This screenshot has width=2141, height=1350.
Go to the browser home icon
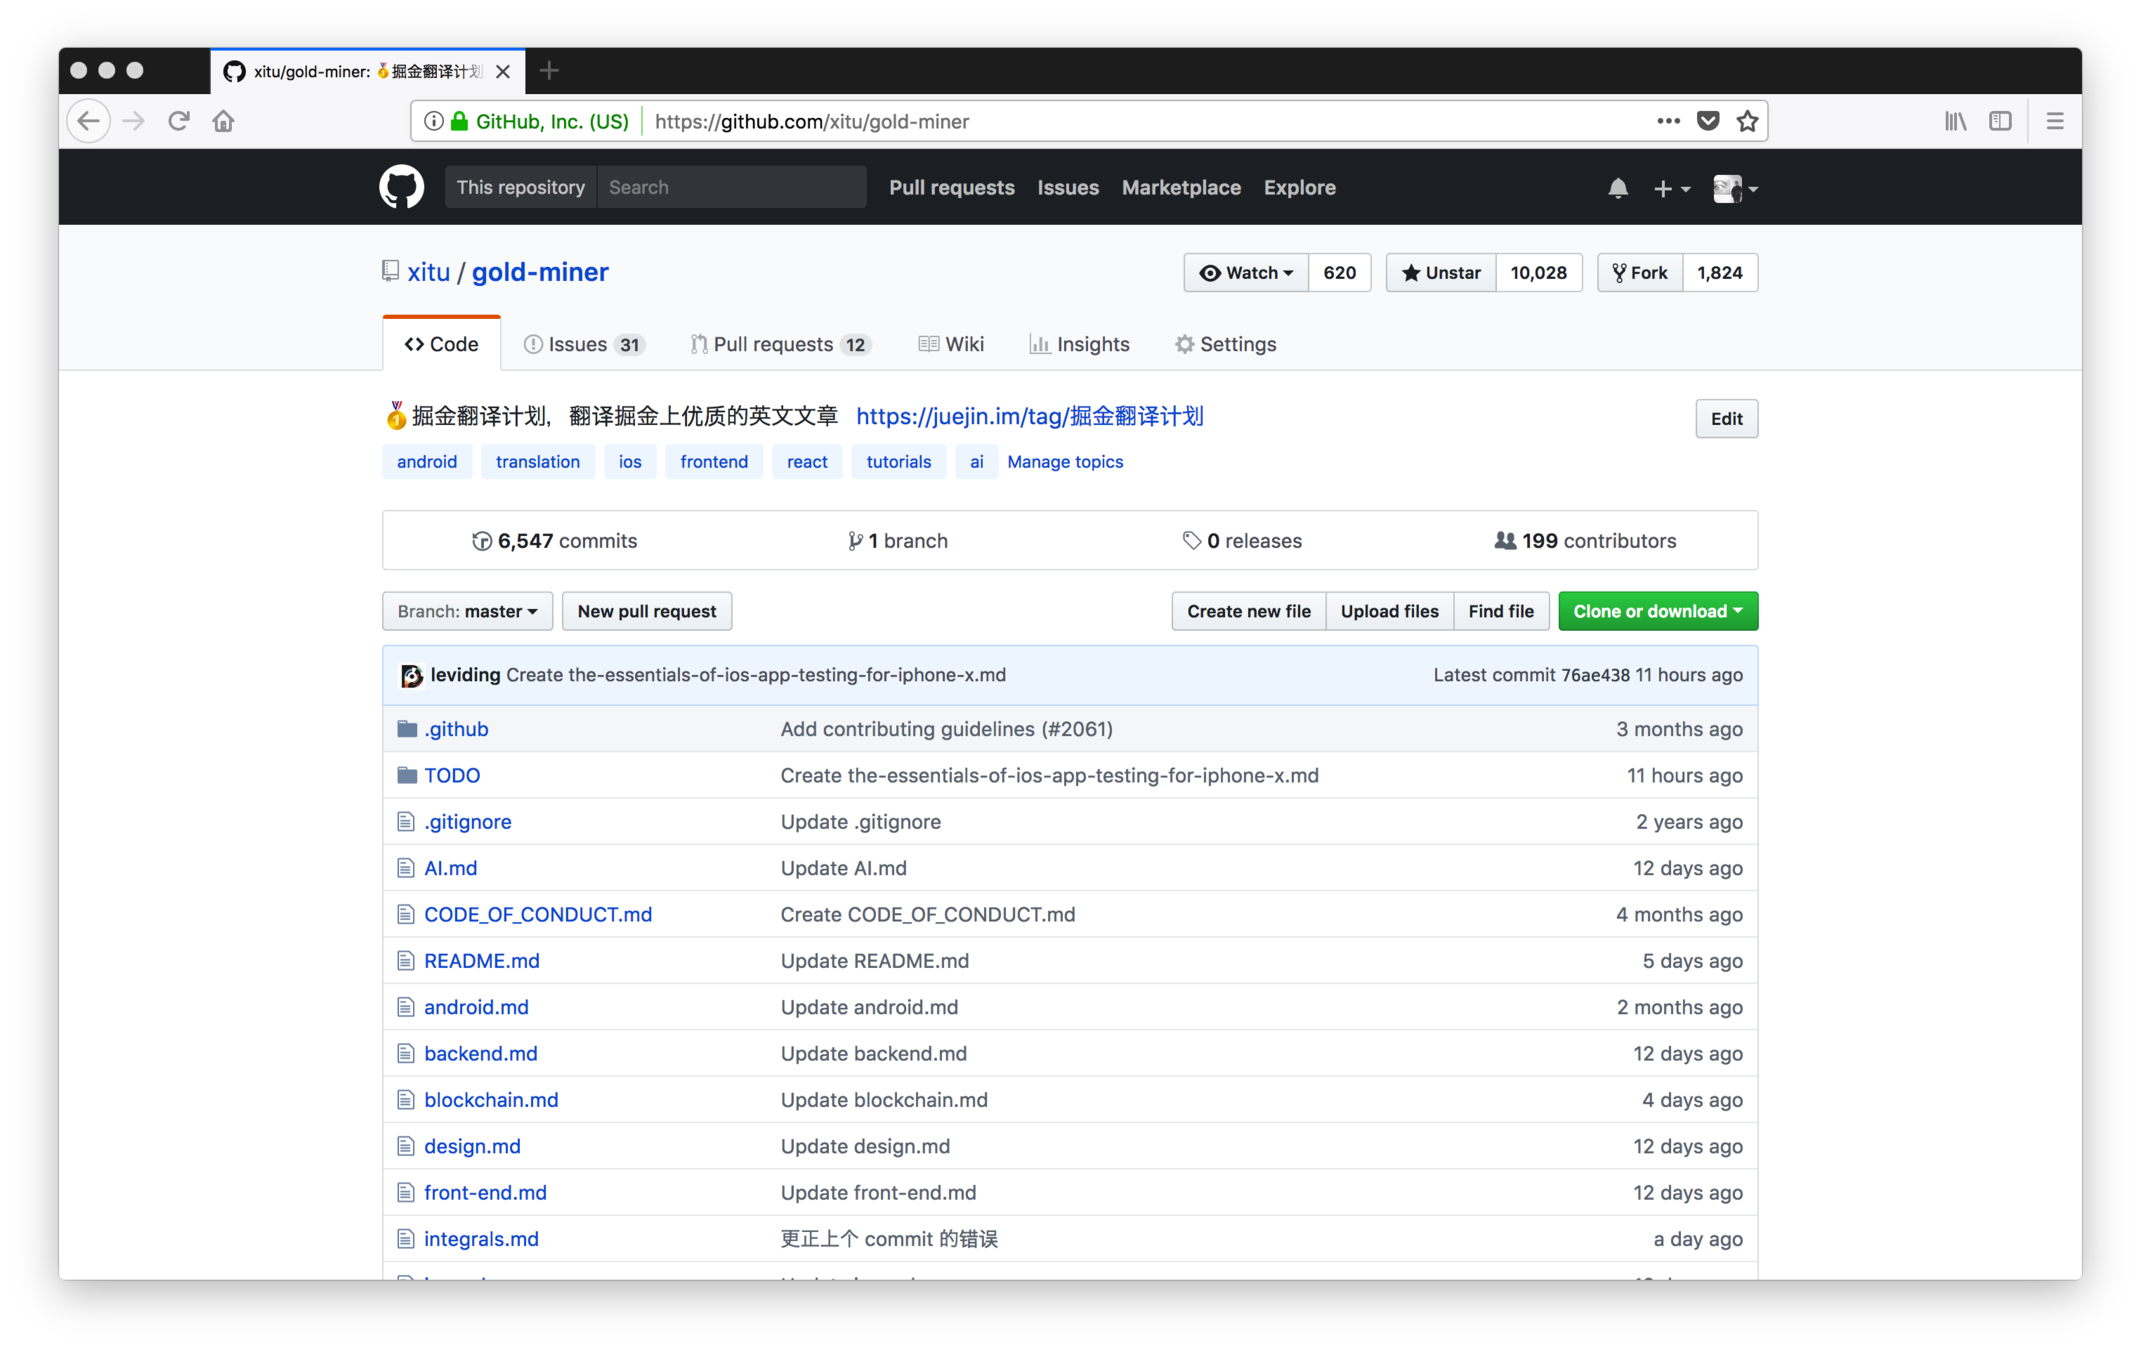tap(223, 121)
